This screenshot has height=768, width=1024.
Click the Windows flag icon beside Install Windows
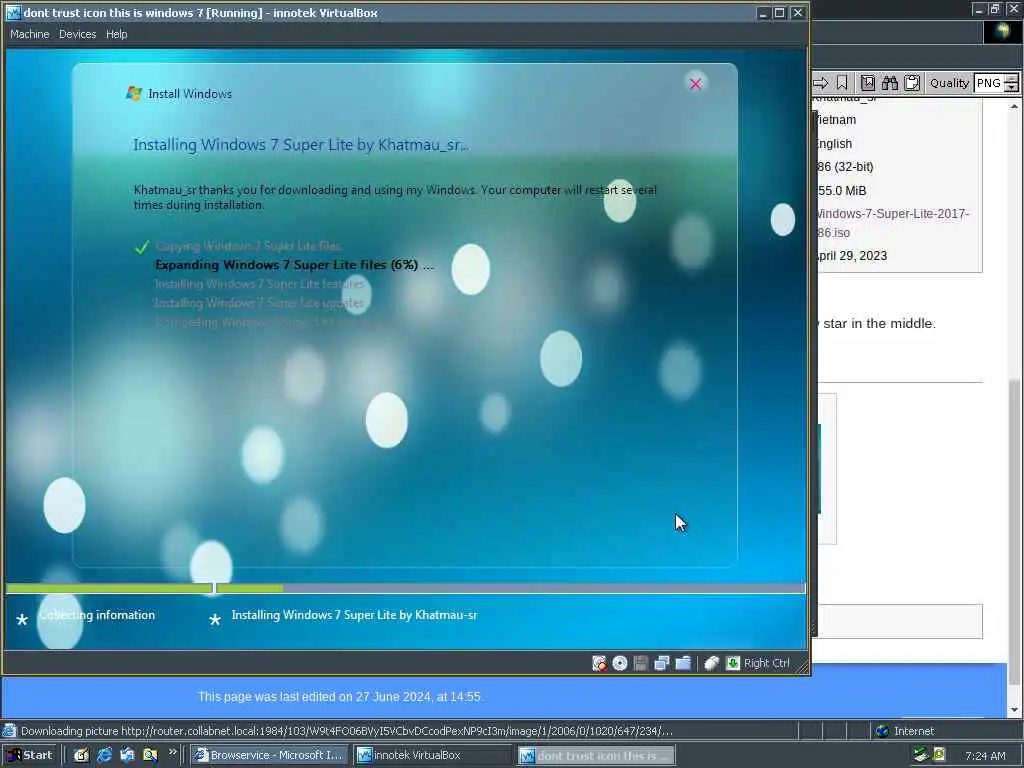134,93
